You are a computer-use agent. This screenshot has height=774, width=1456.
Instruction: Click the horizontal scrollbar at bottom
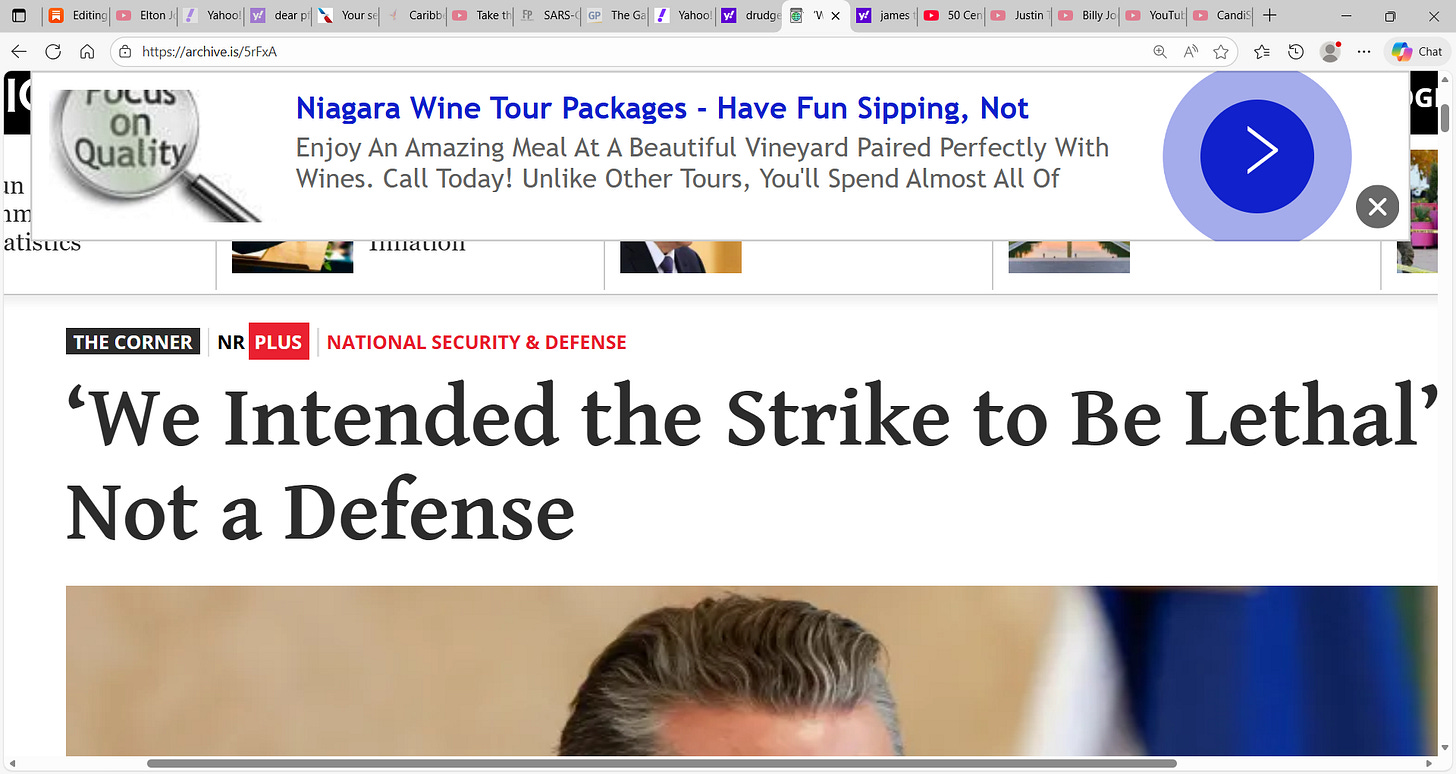tap(662, 764)
